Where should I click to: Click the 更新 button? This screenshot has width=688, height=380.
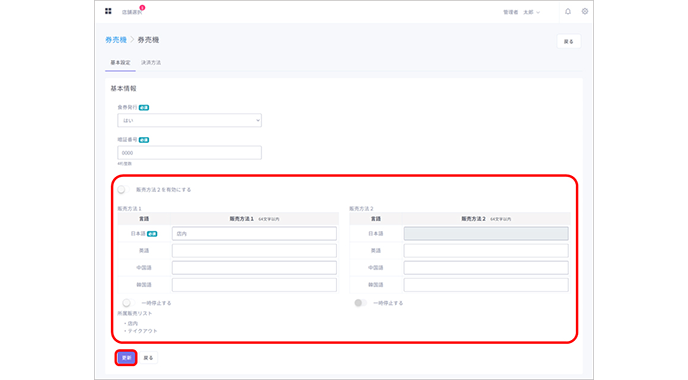point(126,358)
